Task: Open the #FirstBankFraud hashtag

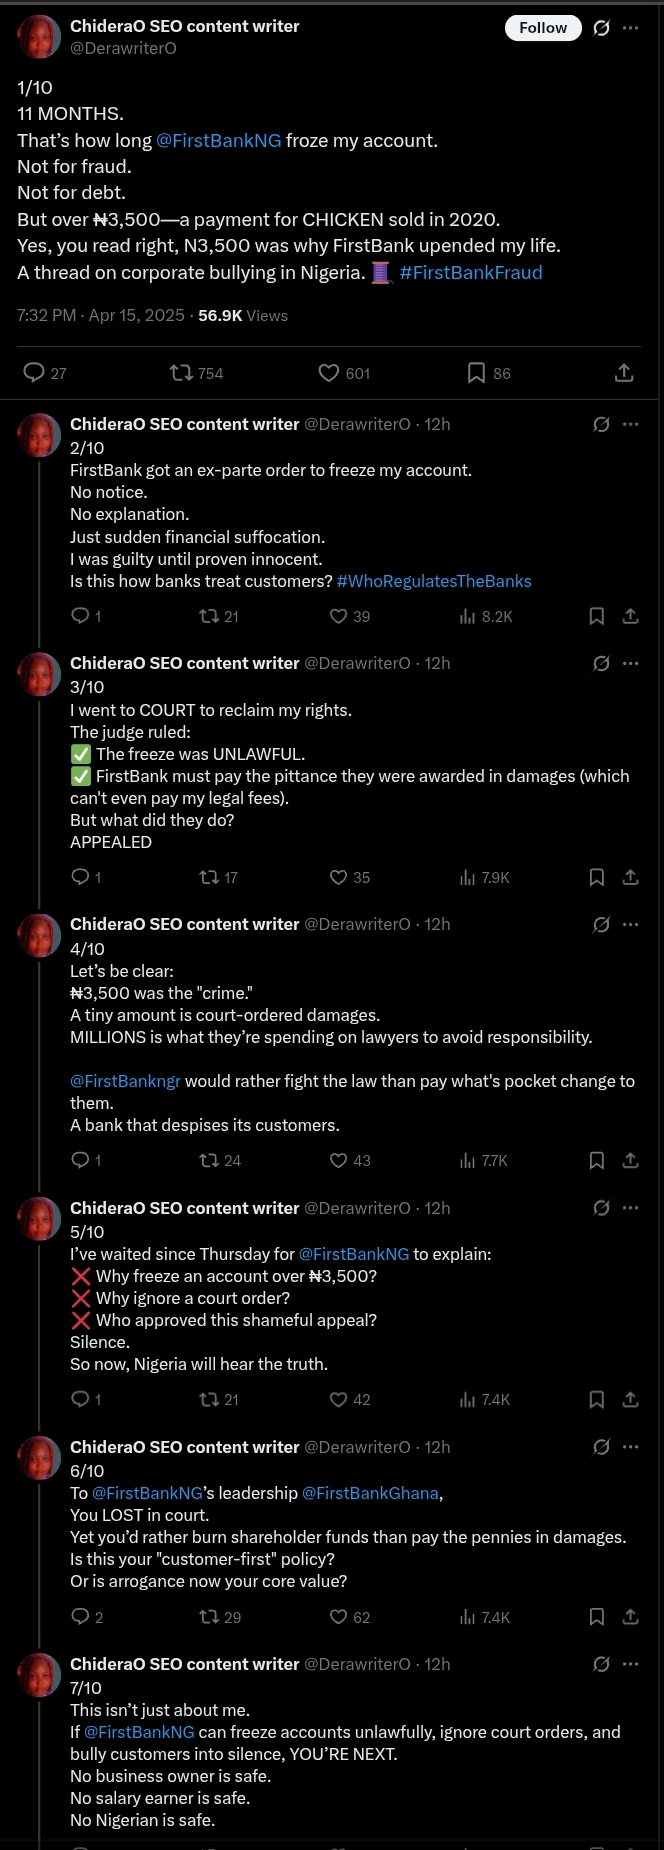Action: click(x=471, y=273)
